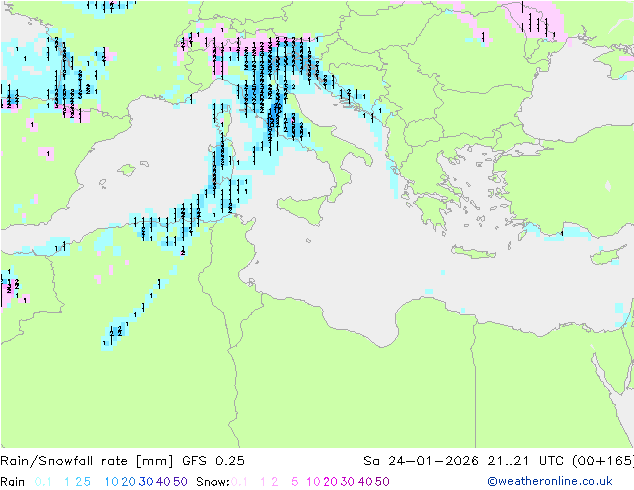Click the Snow legend value 10
Viewport: 634px width, 490px height.
[x=313, y=482]
